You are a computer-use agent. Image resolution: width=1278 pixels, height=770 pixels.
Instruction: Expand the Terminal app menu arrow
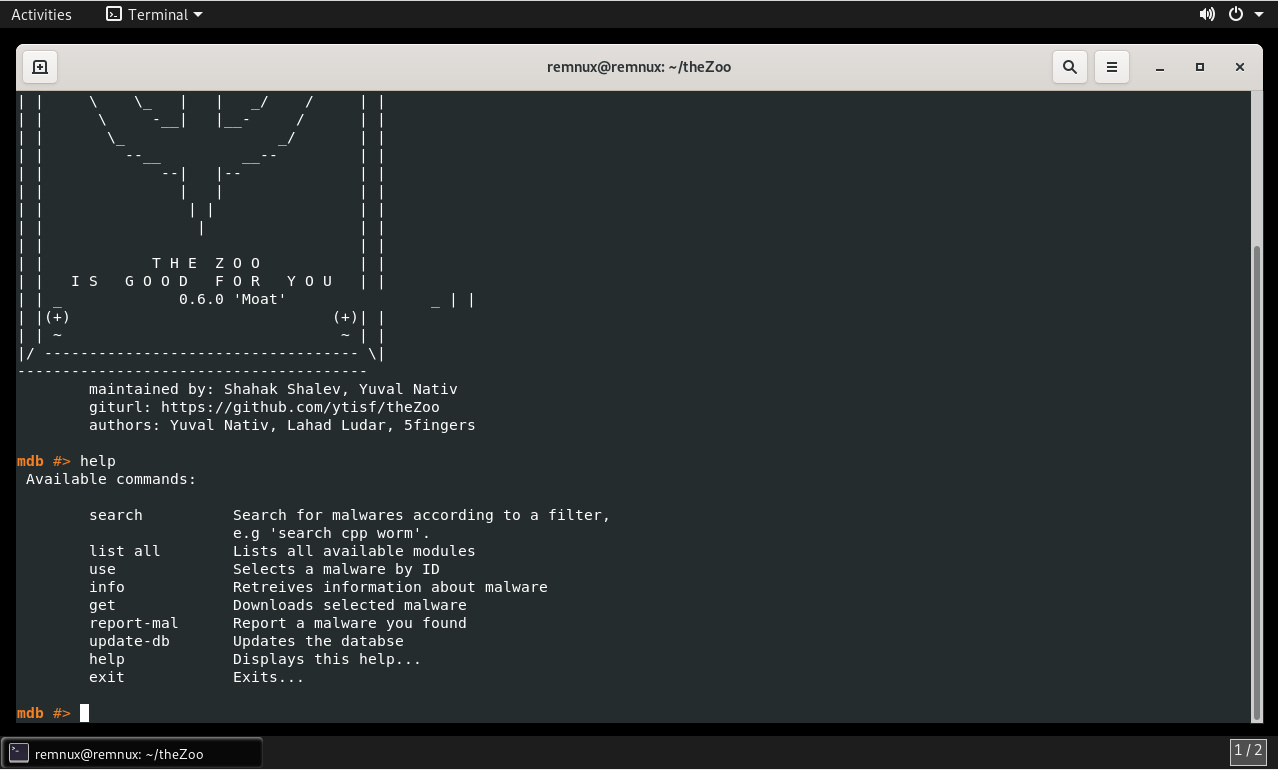(x=197, y=15)
